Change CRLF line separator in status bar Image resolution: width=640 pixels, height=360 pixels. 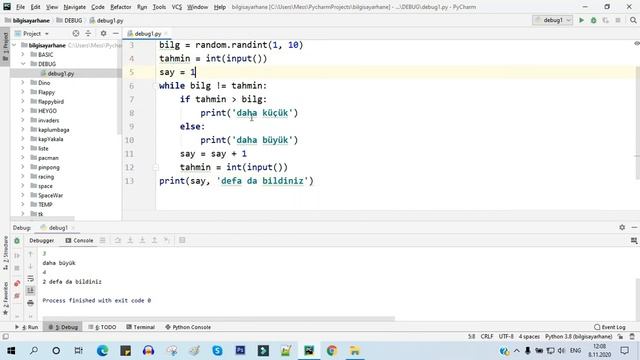pos(487,337)
